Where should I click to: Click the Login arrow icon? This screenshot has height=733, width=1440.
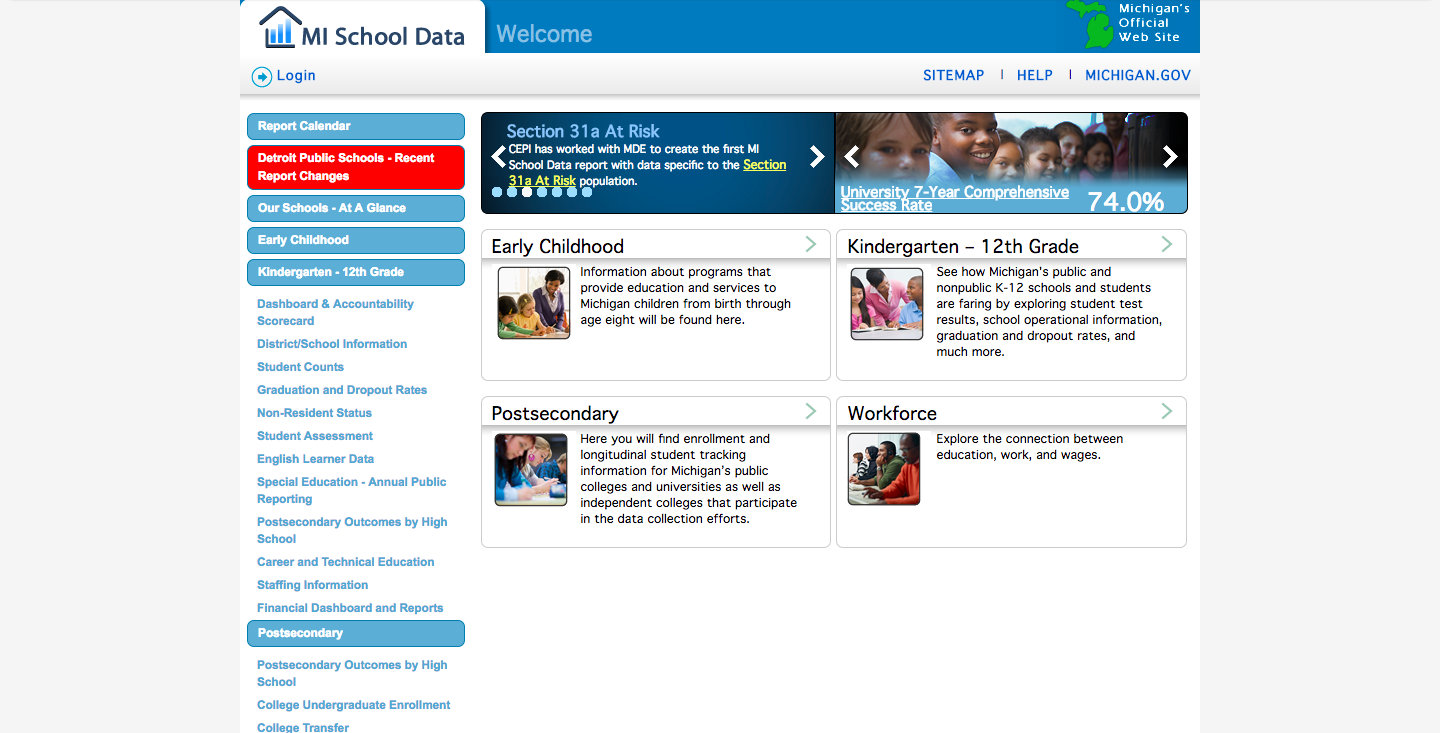coord(262,76)
